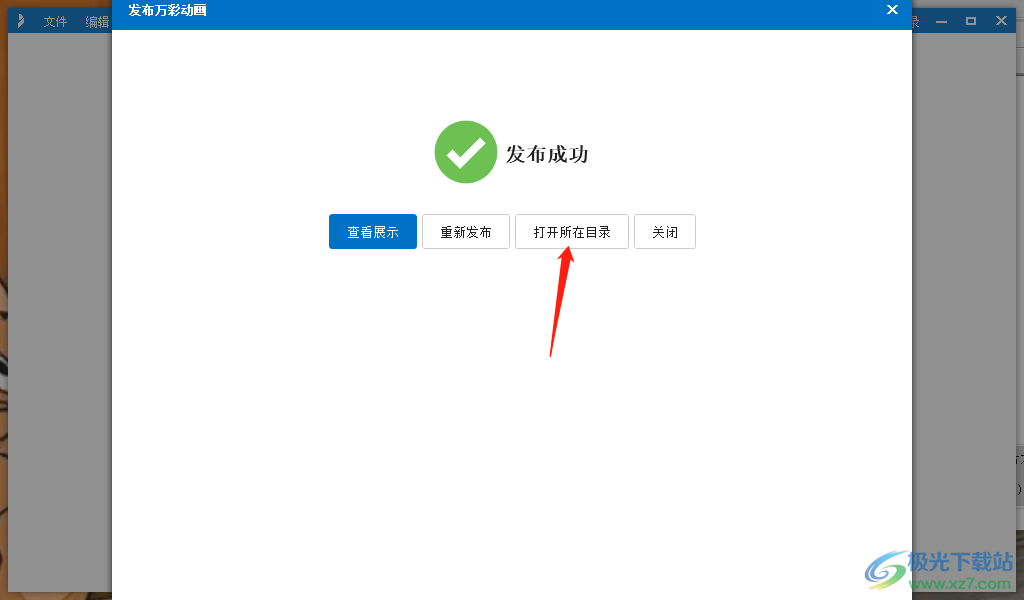Dismiss the dialog with the 关闭 button
This screenshot has height=600, width=1024.
click(x=665, y=232)
